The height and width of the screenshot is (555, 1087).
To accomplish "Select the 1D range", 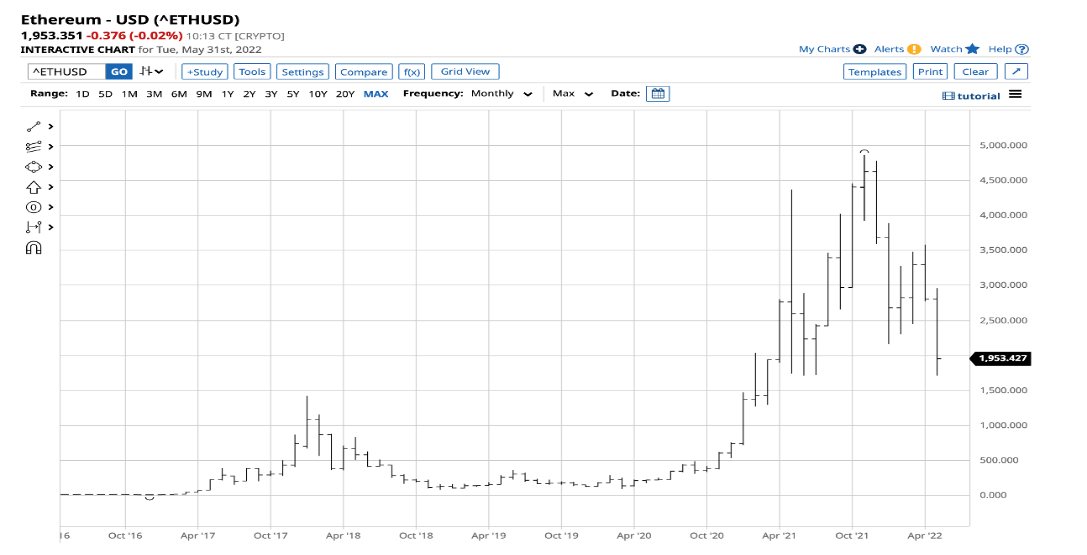I will [82, 94].
